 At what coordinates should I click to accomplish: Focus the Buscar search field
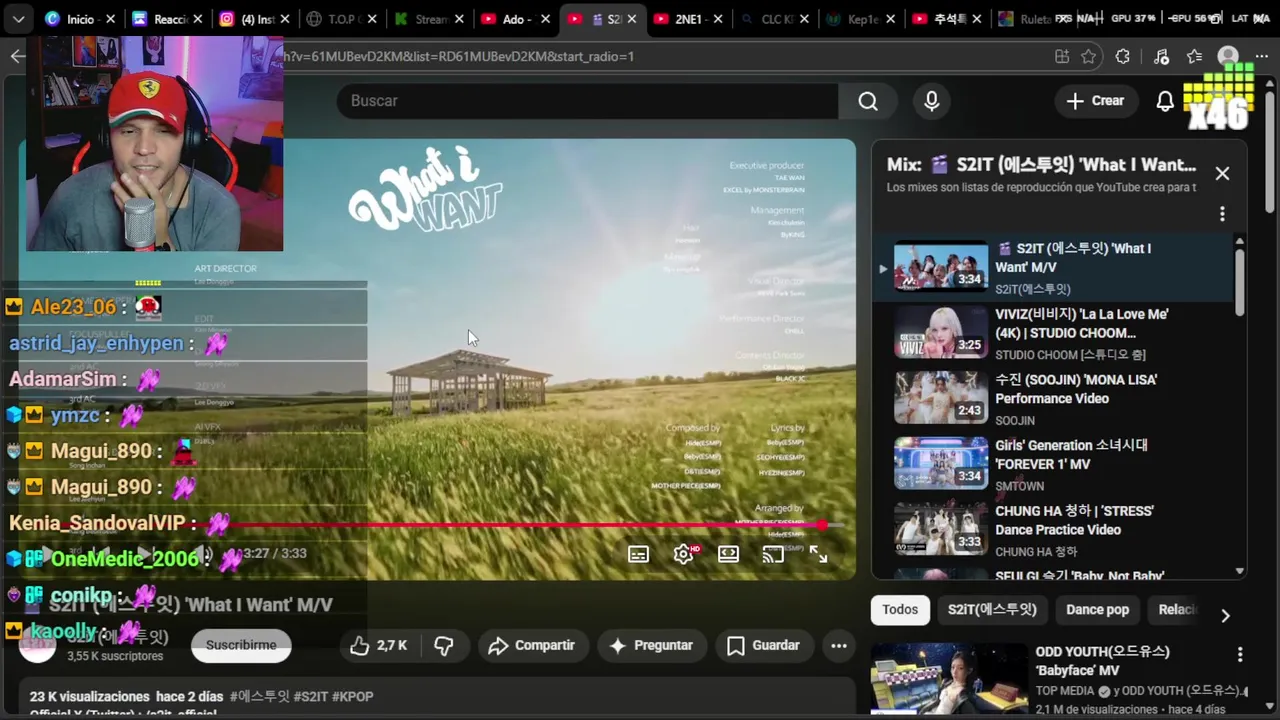[588, 101]
